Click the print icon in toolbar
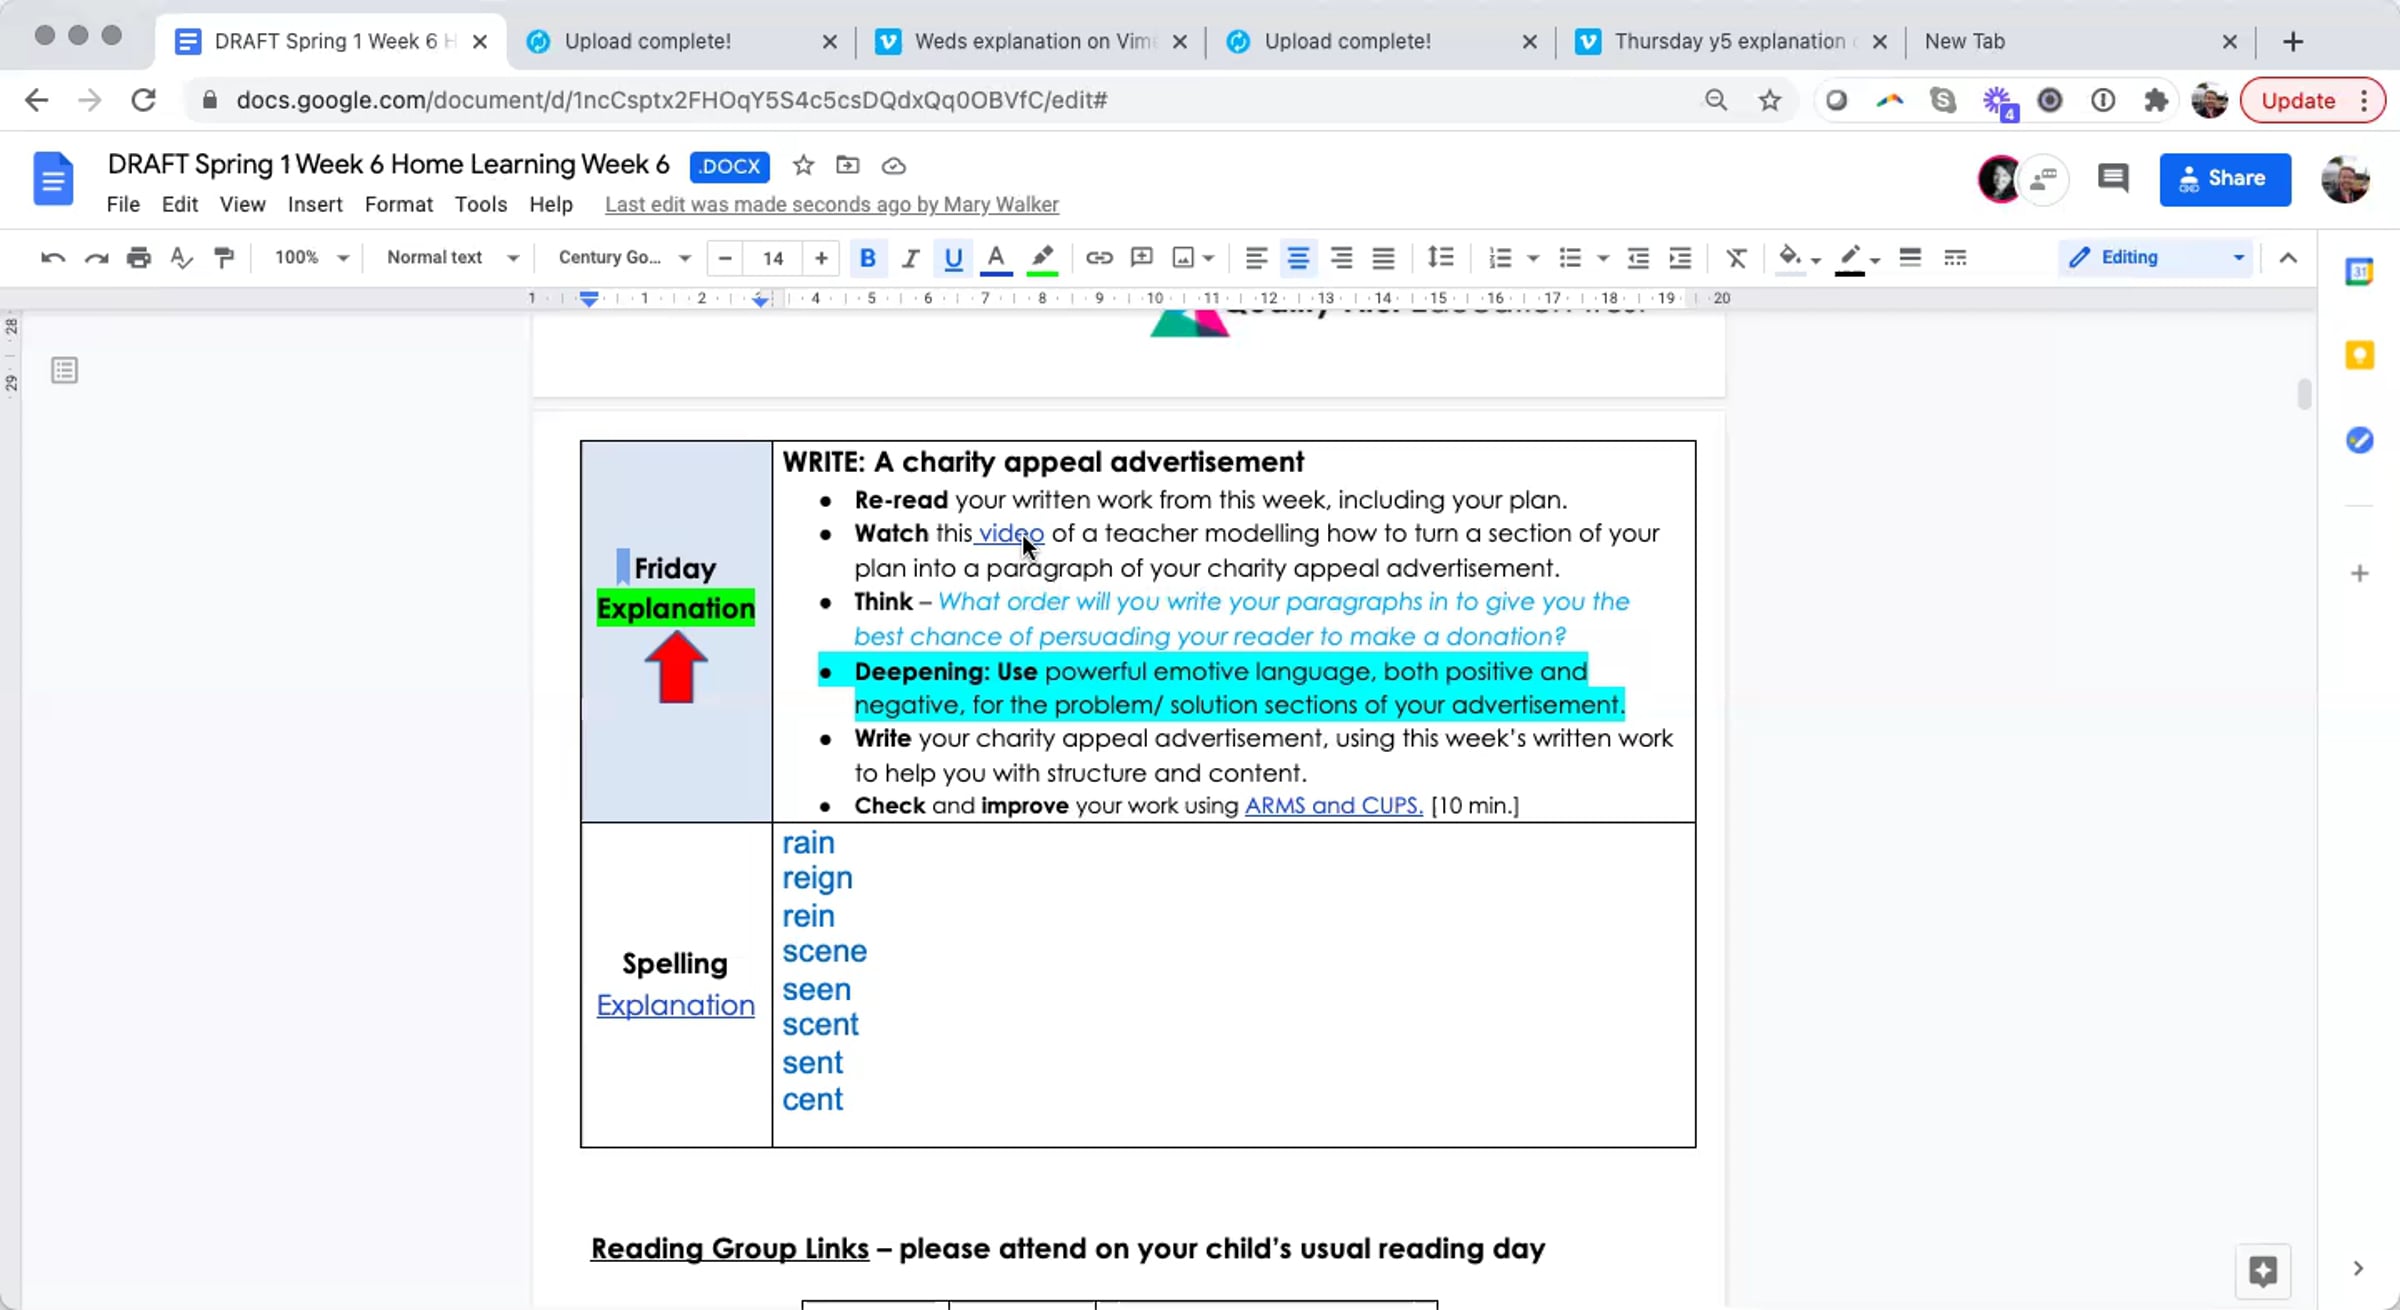This screenshot has width=2400, height=1310. [x=139, y=258]
